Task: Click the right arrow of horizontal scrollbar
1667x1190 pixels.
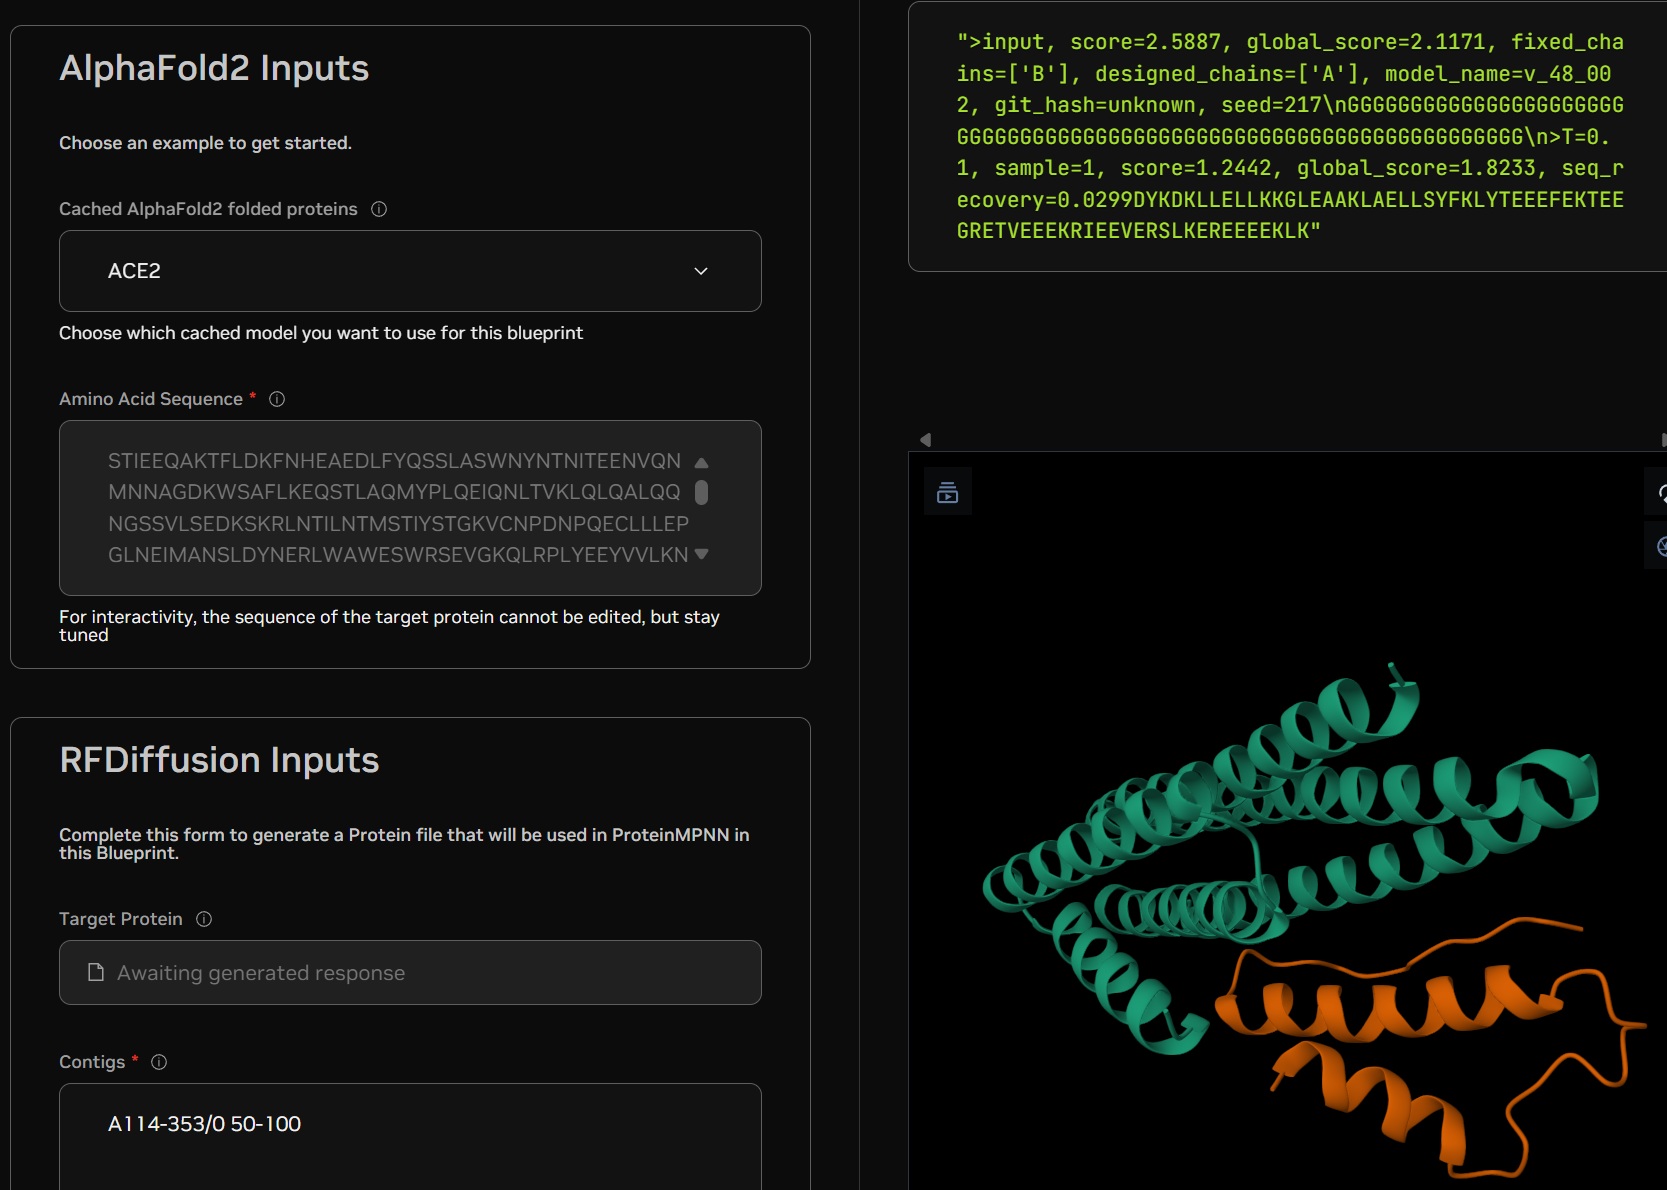Action: [x=1661, y=440]
